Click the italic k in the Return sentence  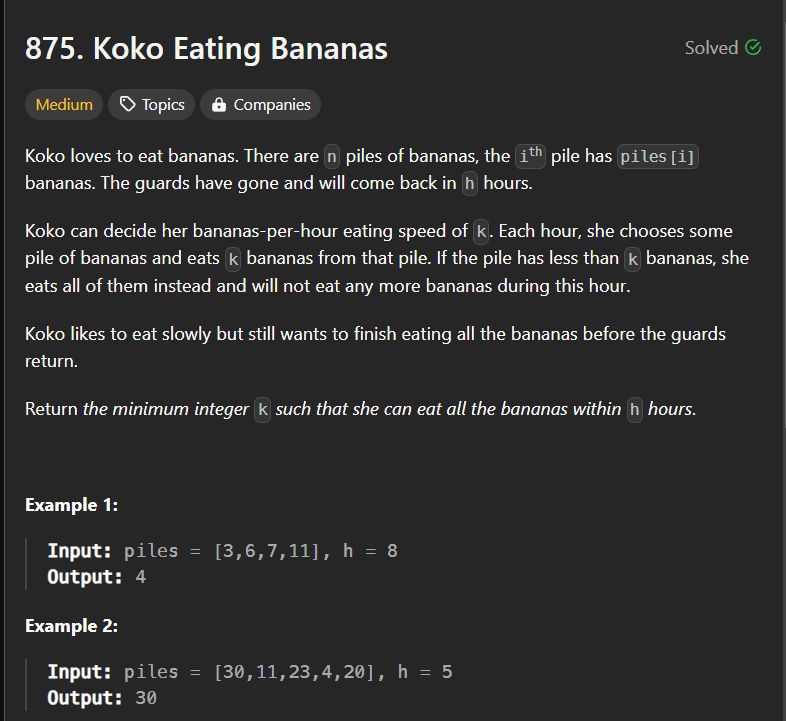(262, 410)
